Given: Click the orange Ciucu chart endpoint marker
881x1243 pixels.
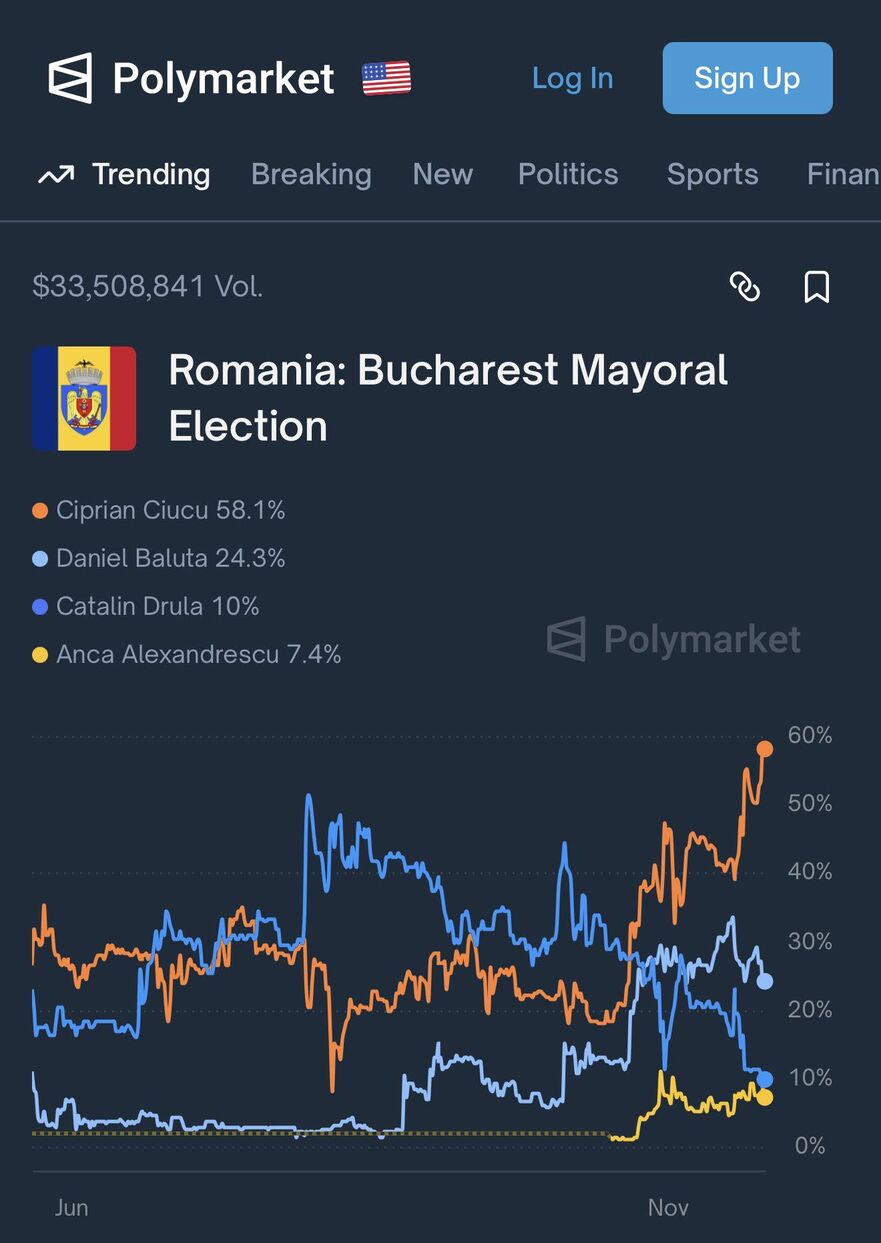Looking at the screenshot, I should point(765,749).
